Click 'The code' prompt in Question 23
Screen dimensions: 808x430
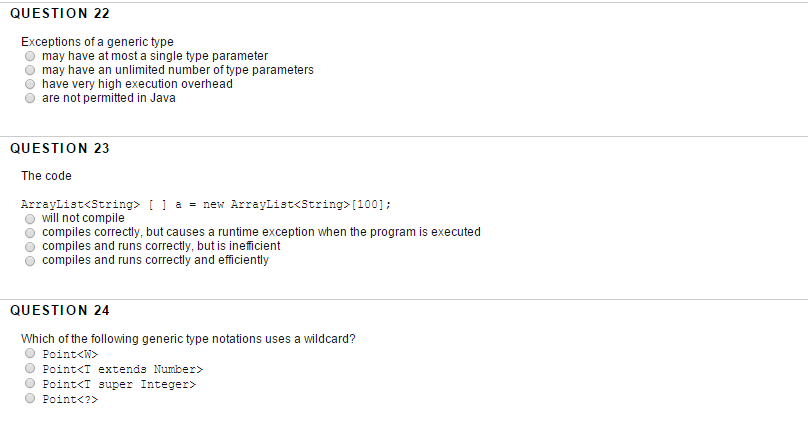[46, 176]
